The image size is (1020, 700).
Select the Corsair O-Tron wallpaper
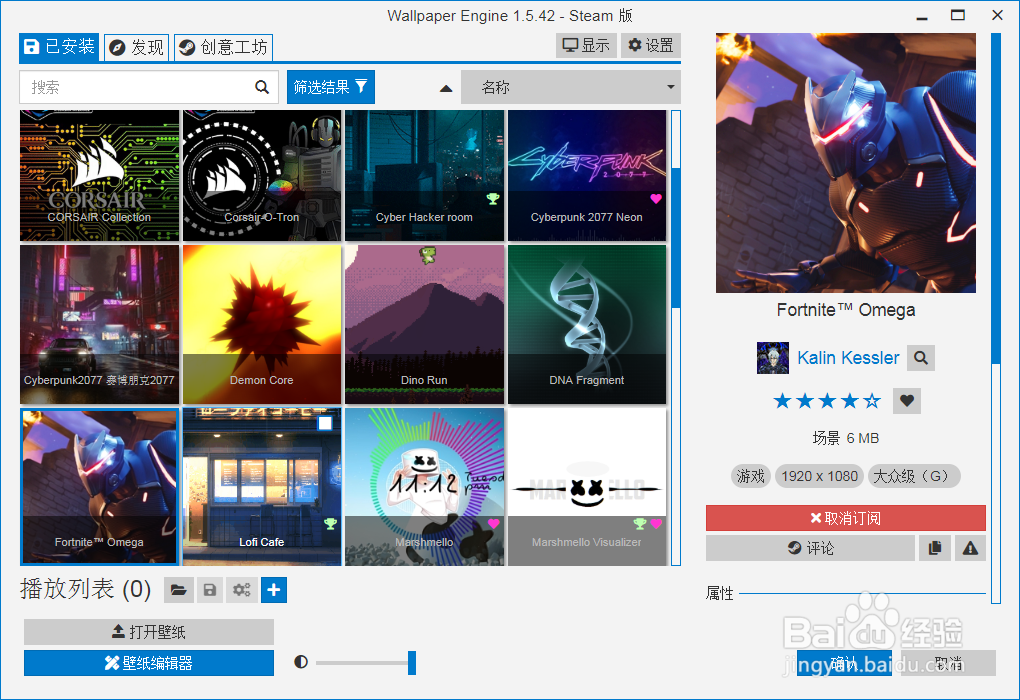pos(262,176)
